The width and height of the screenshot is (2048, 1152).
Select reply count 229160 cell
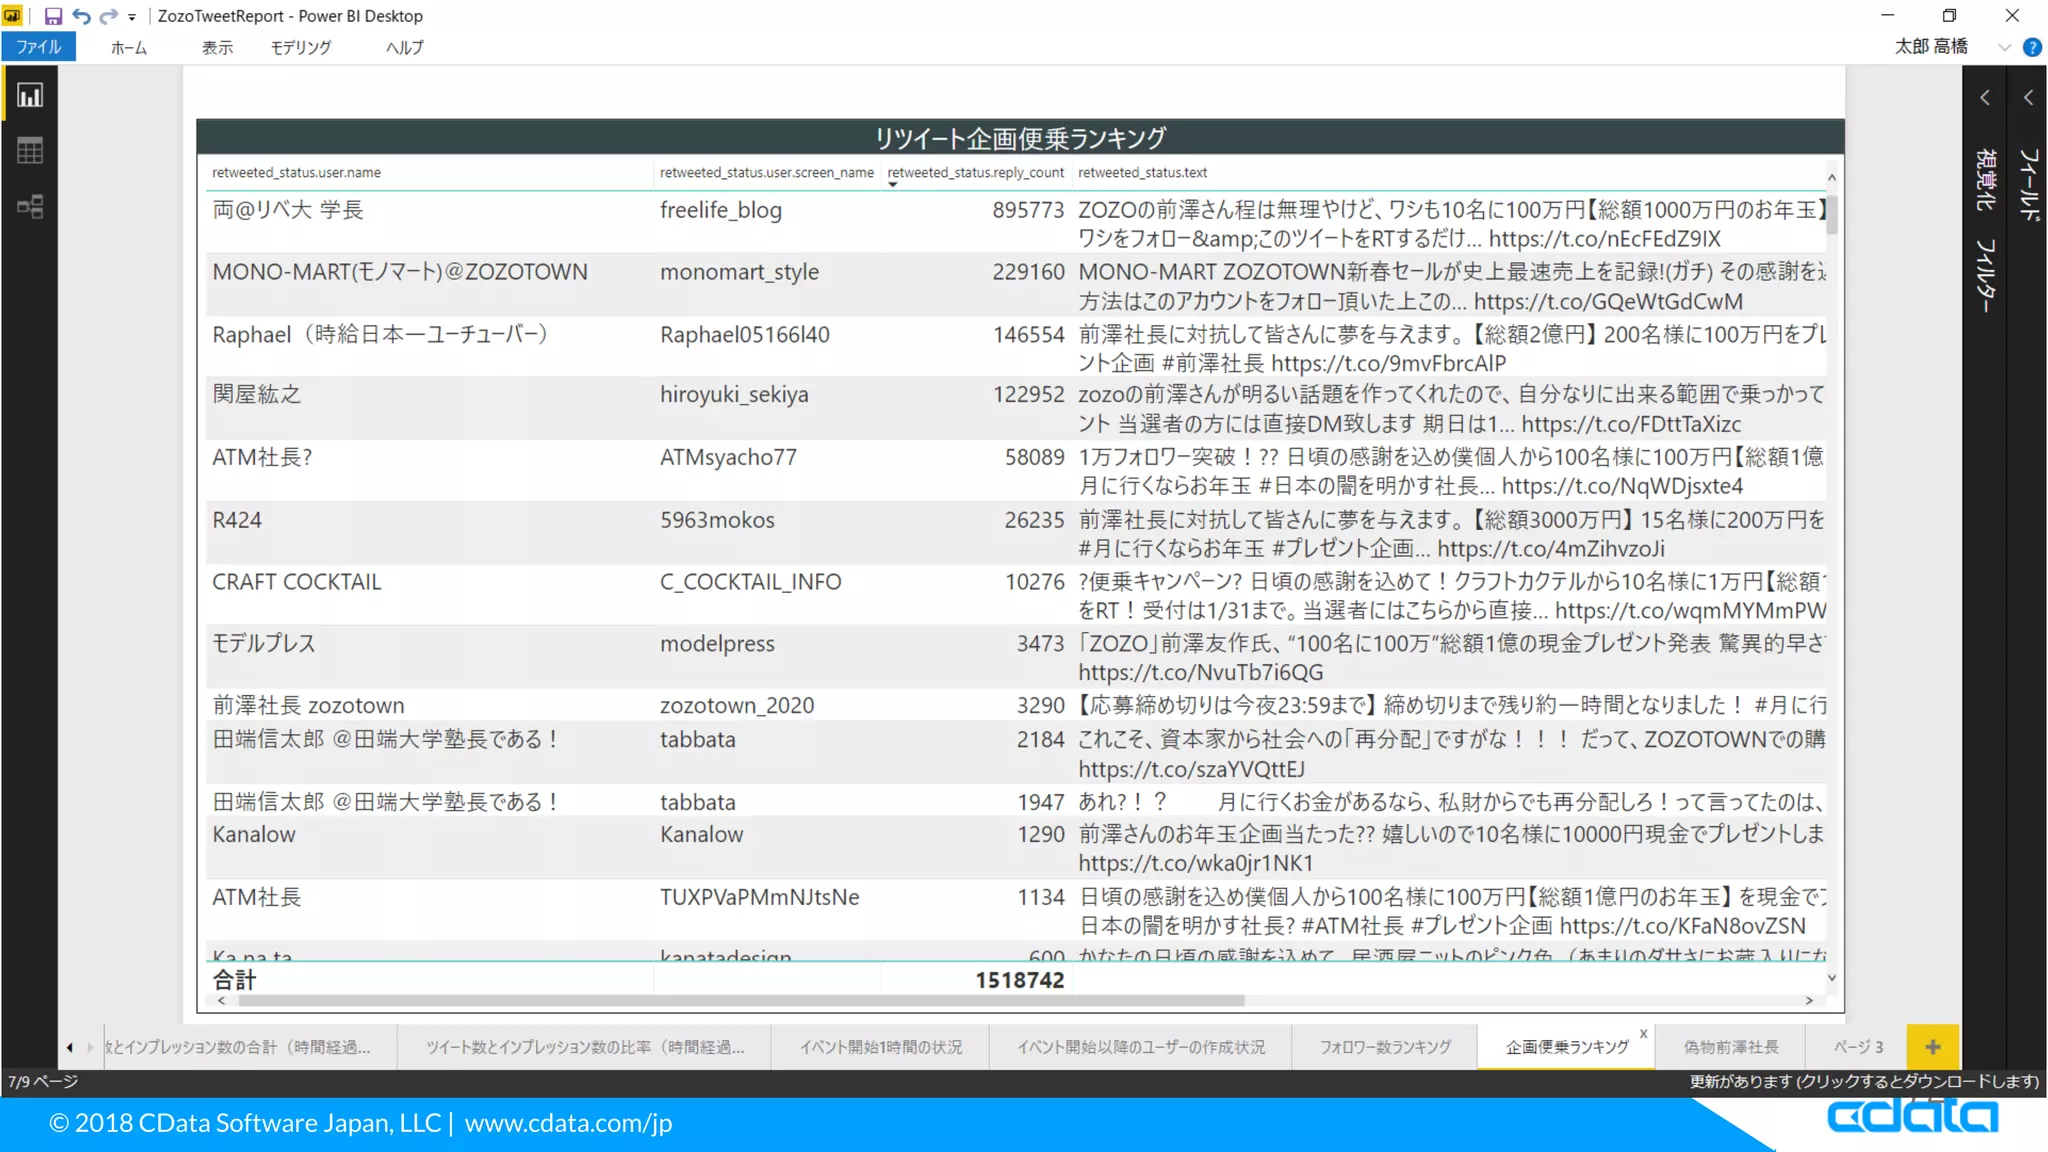[x=1028, y=272]
